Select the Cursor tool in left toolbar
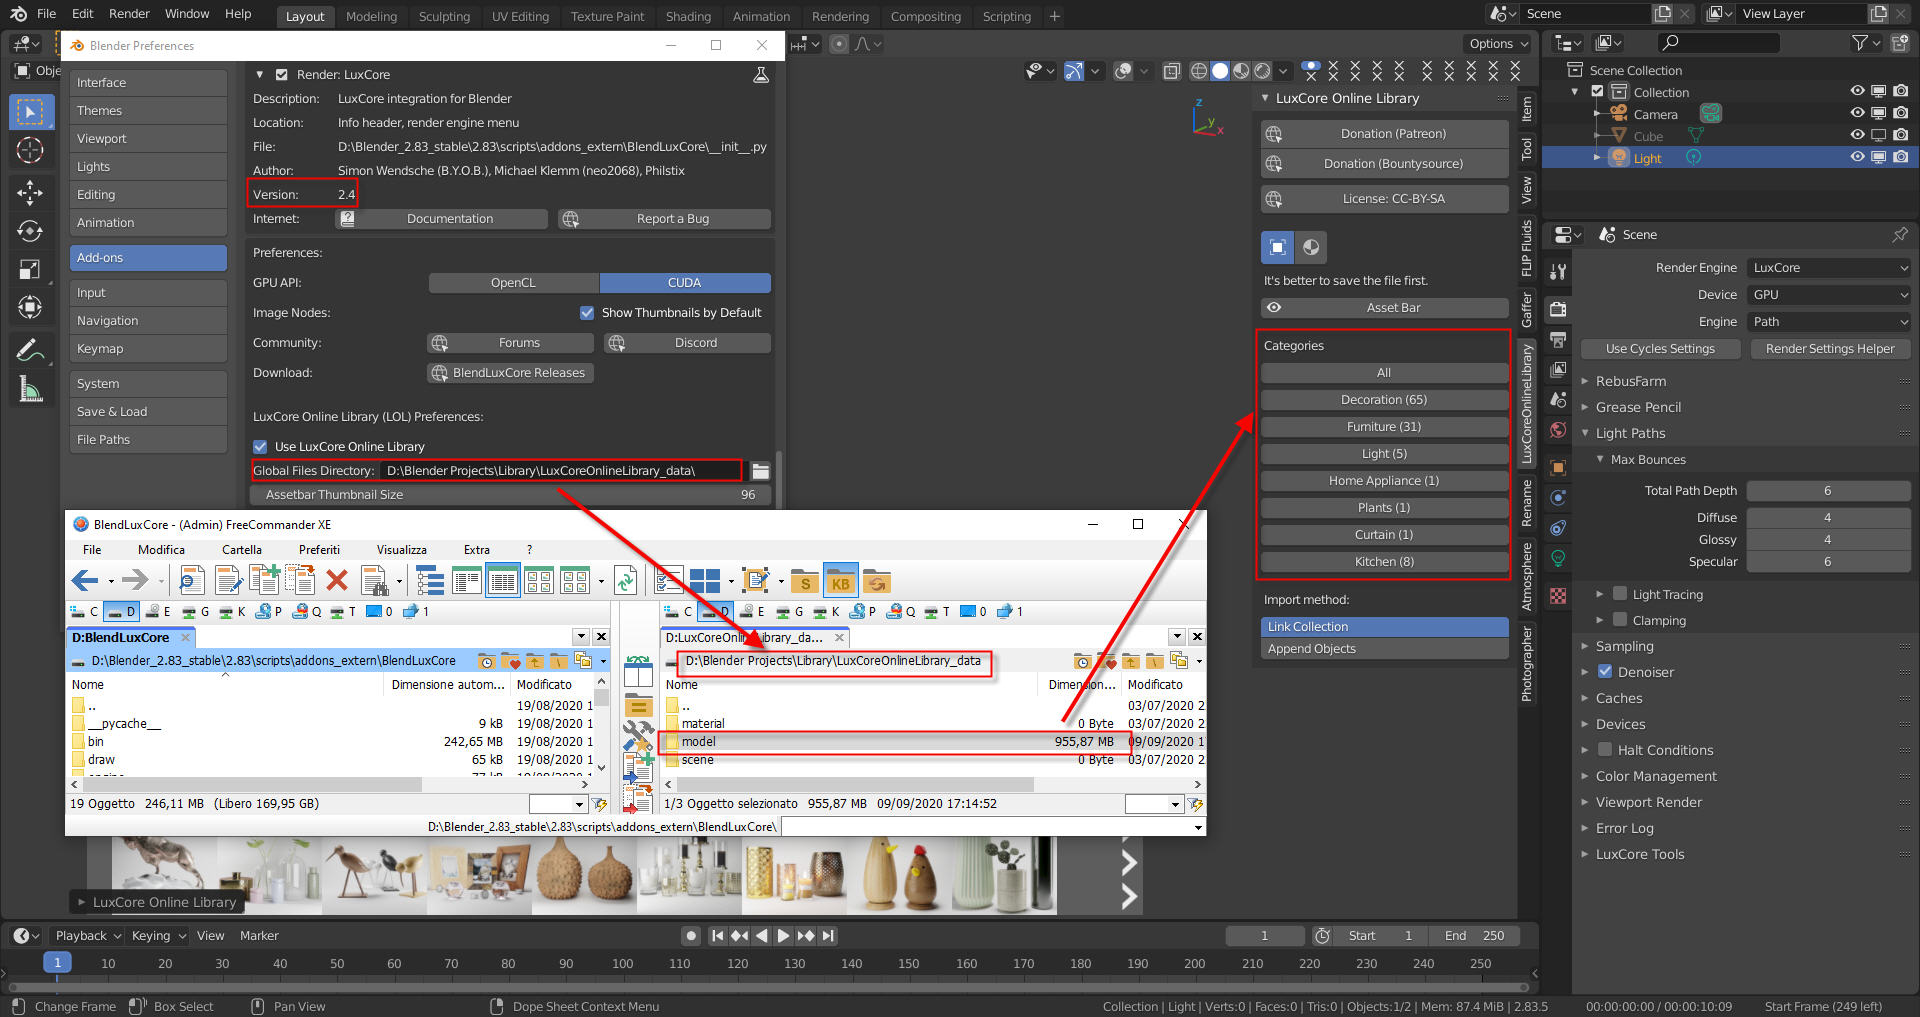 pyautogui.click(x=30, y=151)
